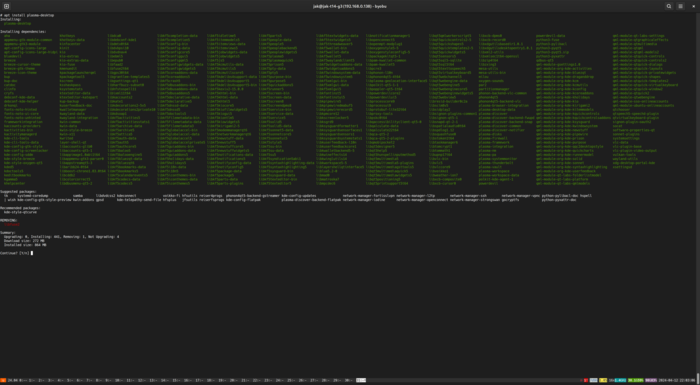The height and width of the screenshot is (385, 700).
Task: Click the 'systemsettings' package name
Action: click(x=626, y=138)
